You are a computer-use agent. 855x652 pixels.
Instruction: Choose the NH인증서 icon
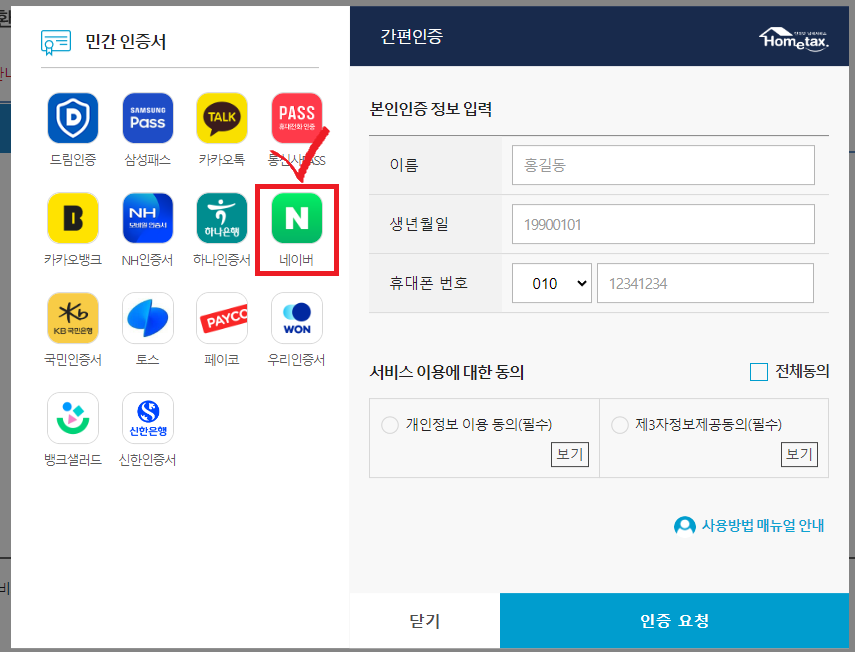click(x=147, y=218)
